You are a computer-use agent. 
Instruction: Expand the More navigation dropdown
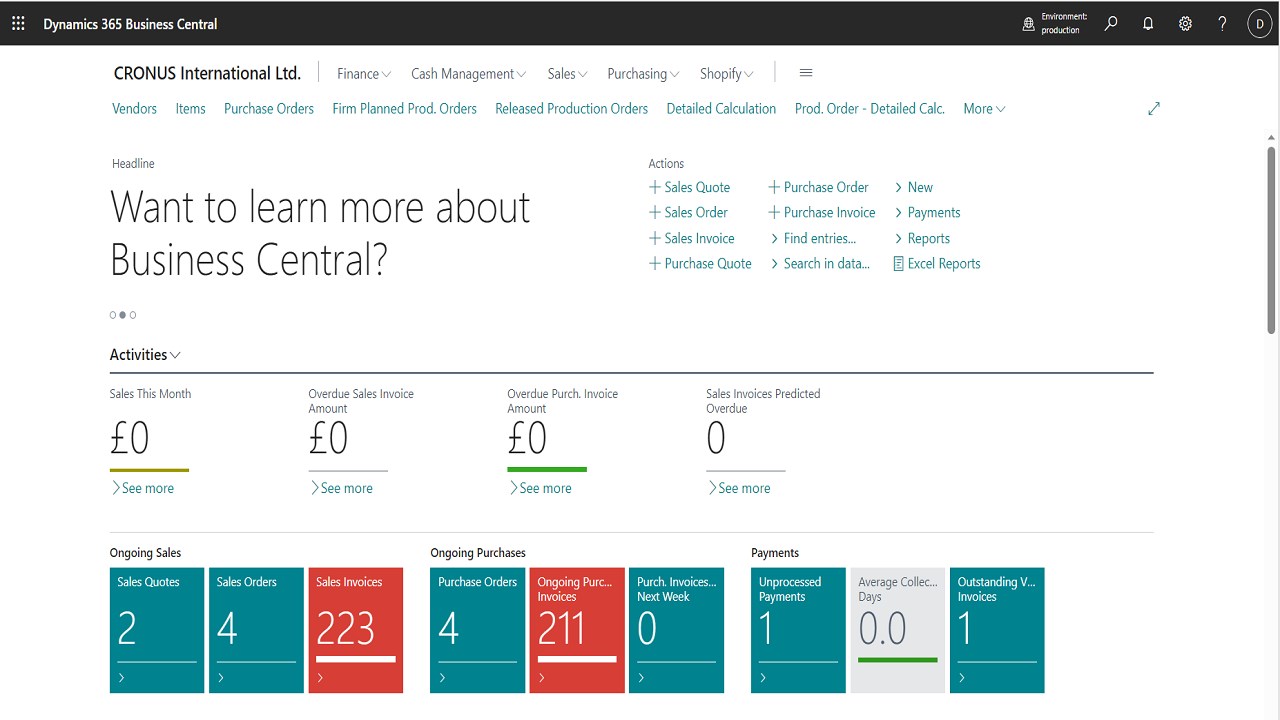pyautogui.click(x=985, y=109)
